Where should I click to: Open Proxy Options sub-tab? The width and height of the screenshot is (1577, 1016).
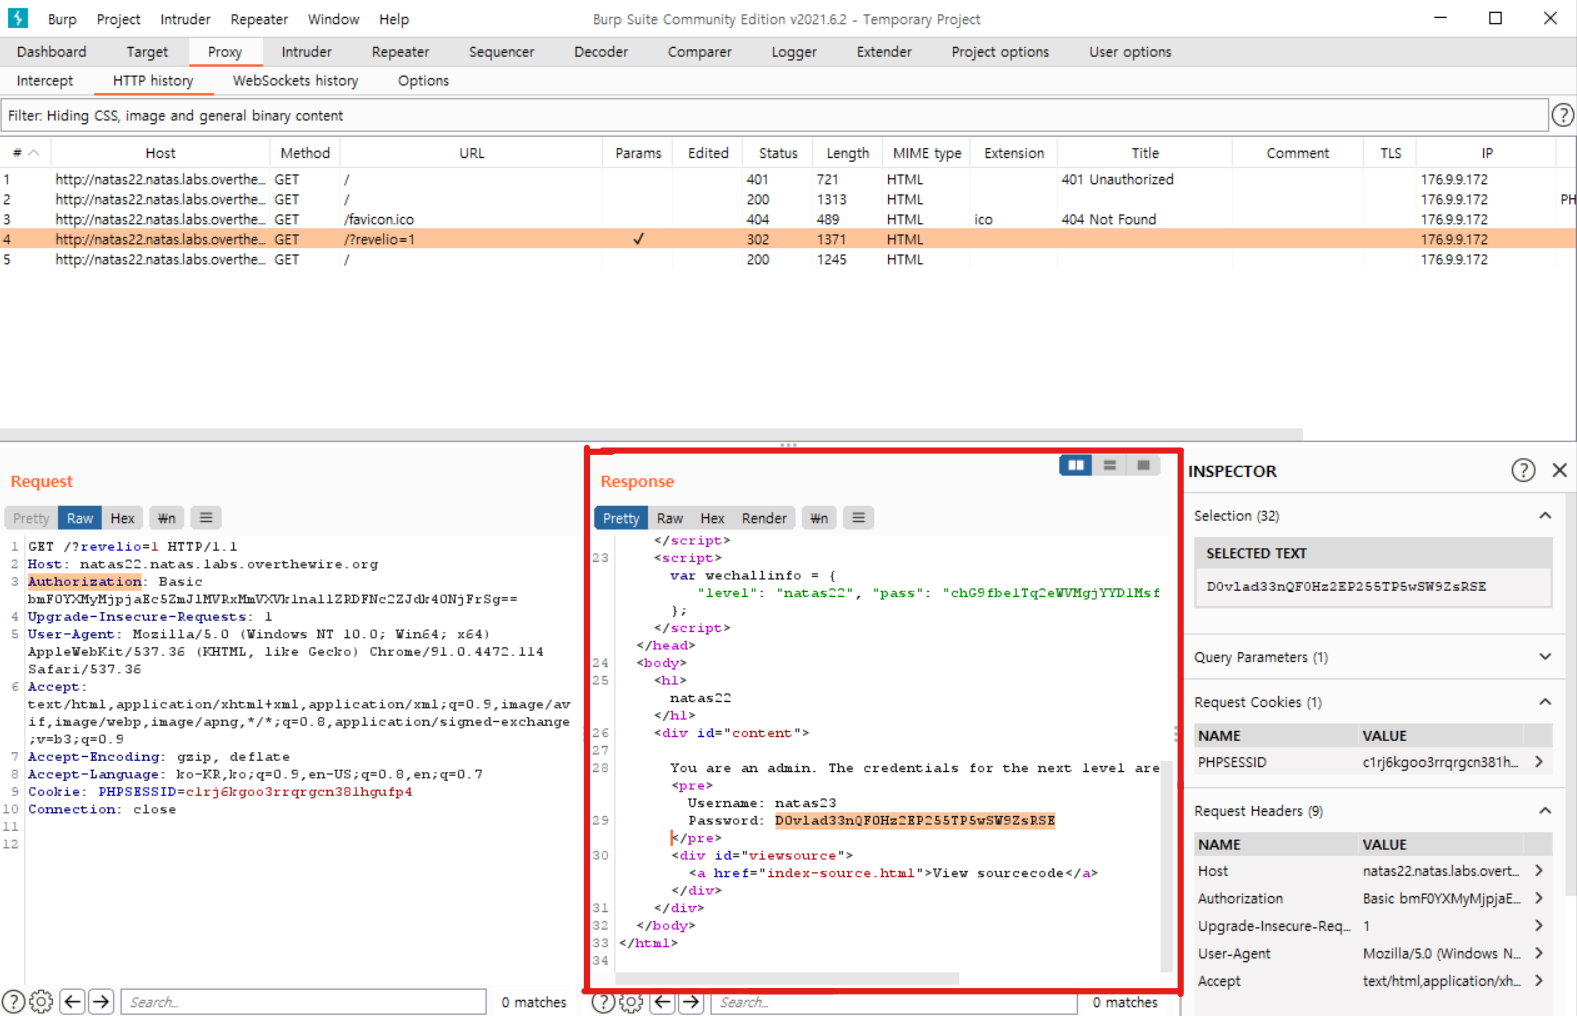coord(423,81)
